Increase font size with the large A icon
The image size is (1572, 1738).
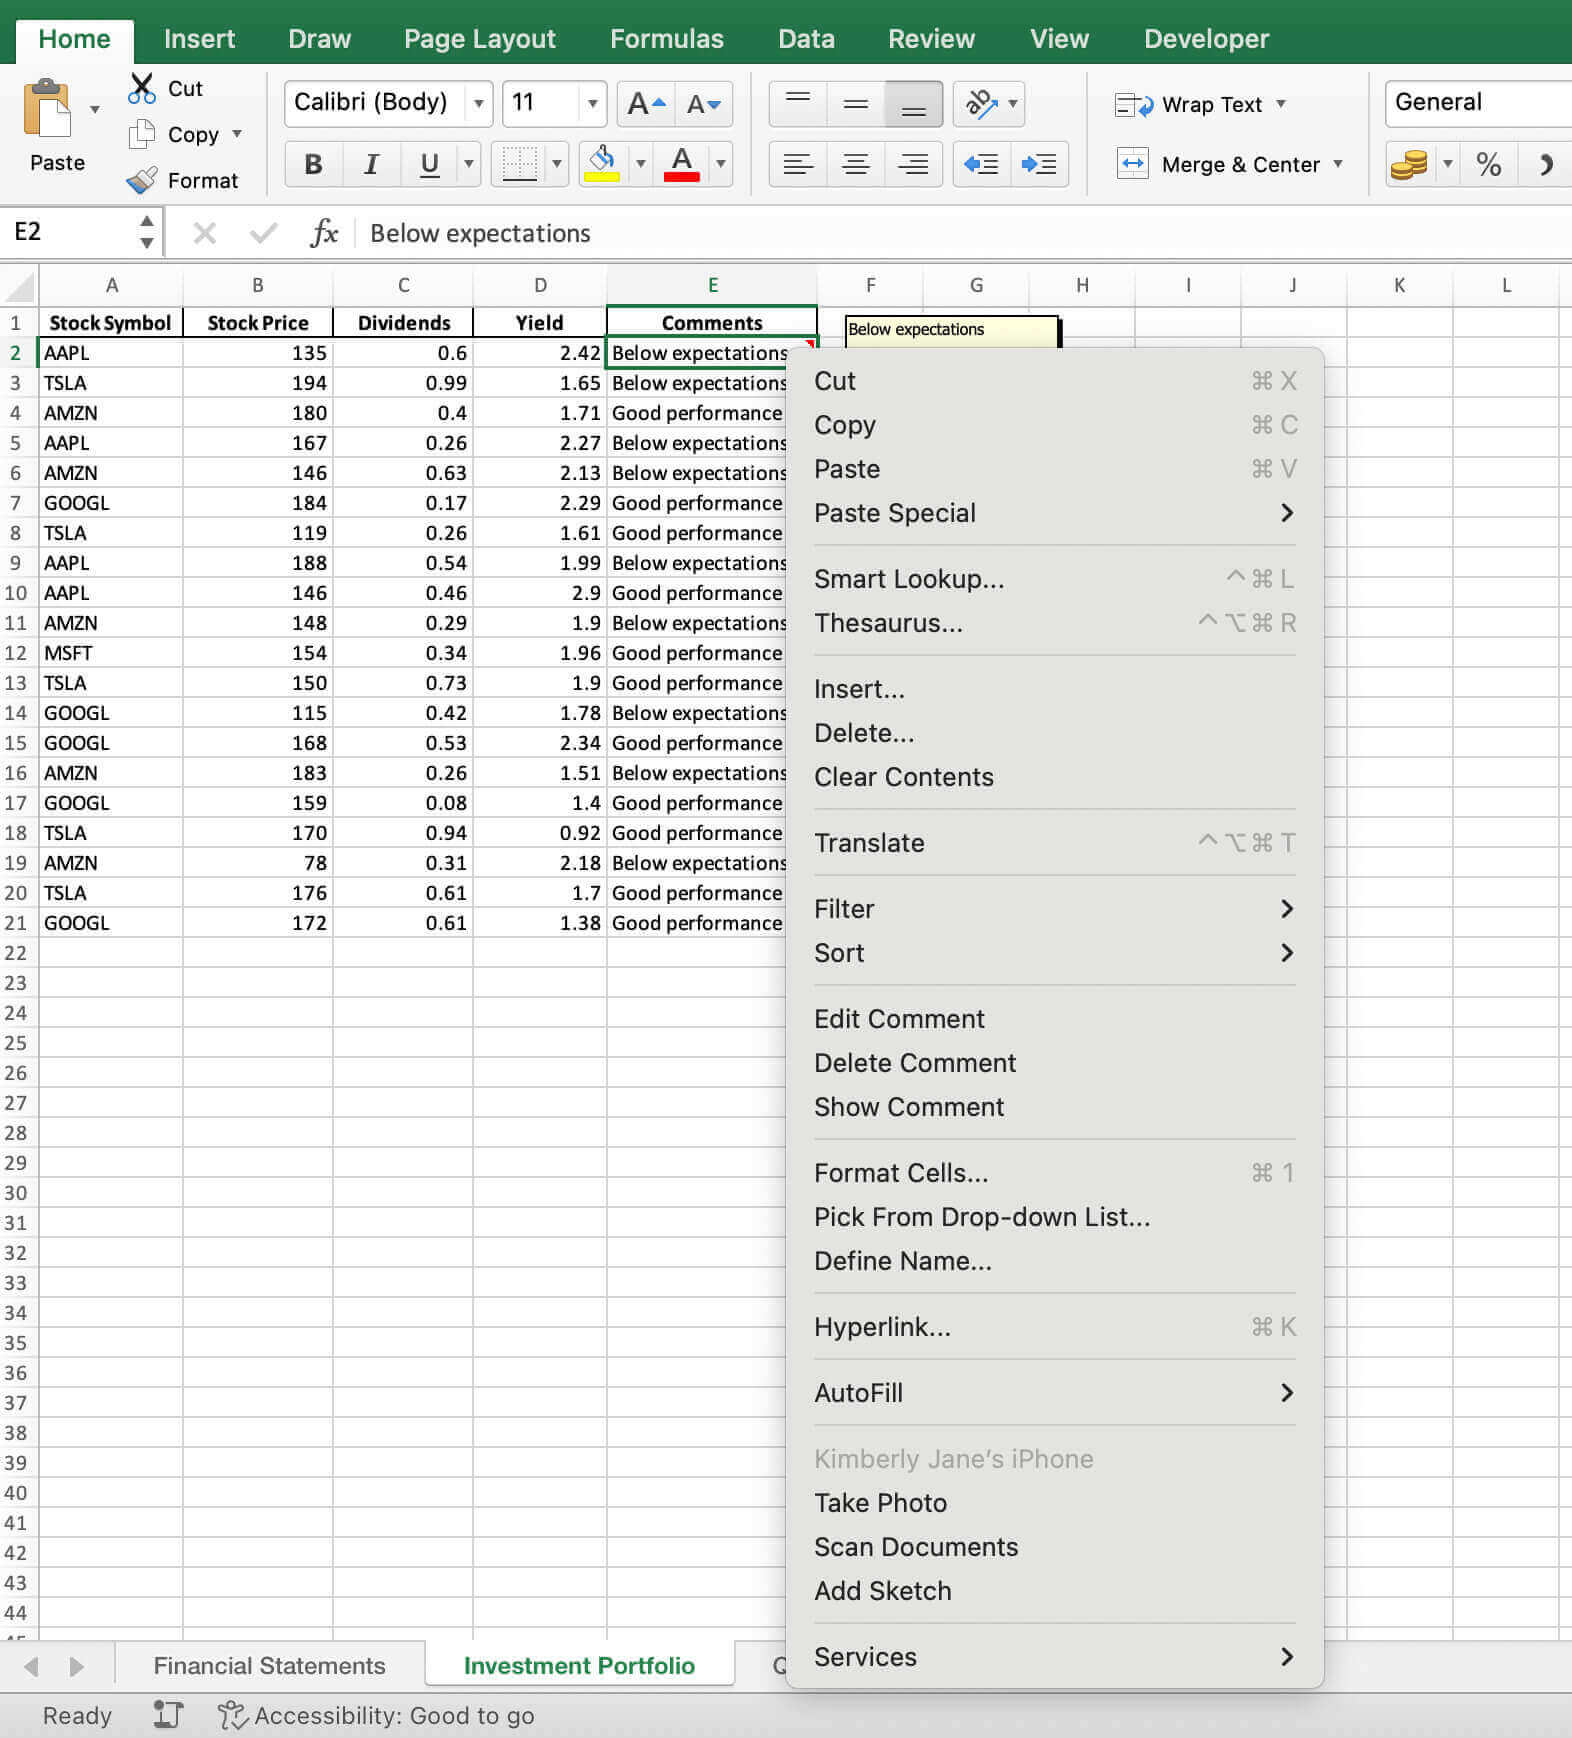tap(646, 103)
